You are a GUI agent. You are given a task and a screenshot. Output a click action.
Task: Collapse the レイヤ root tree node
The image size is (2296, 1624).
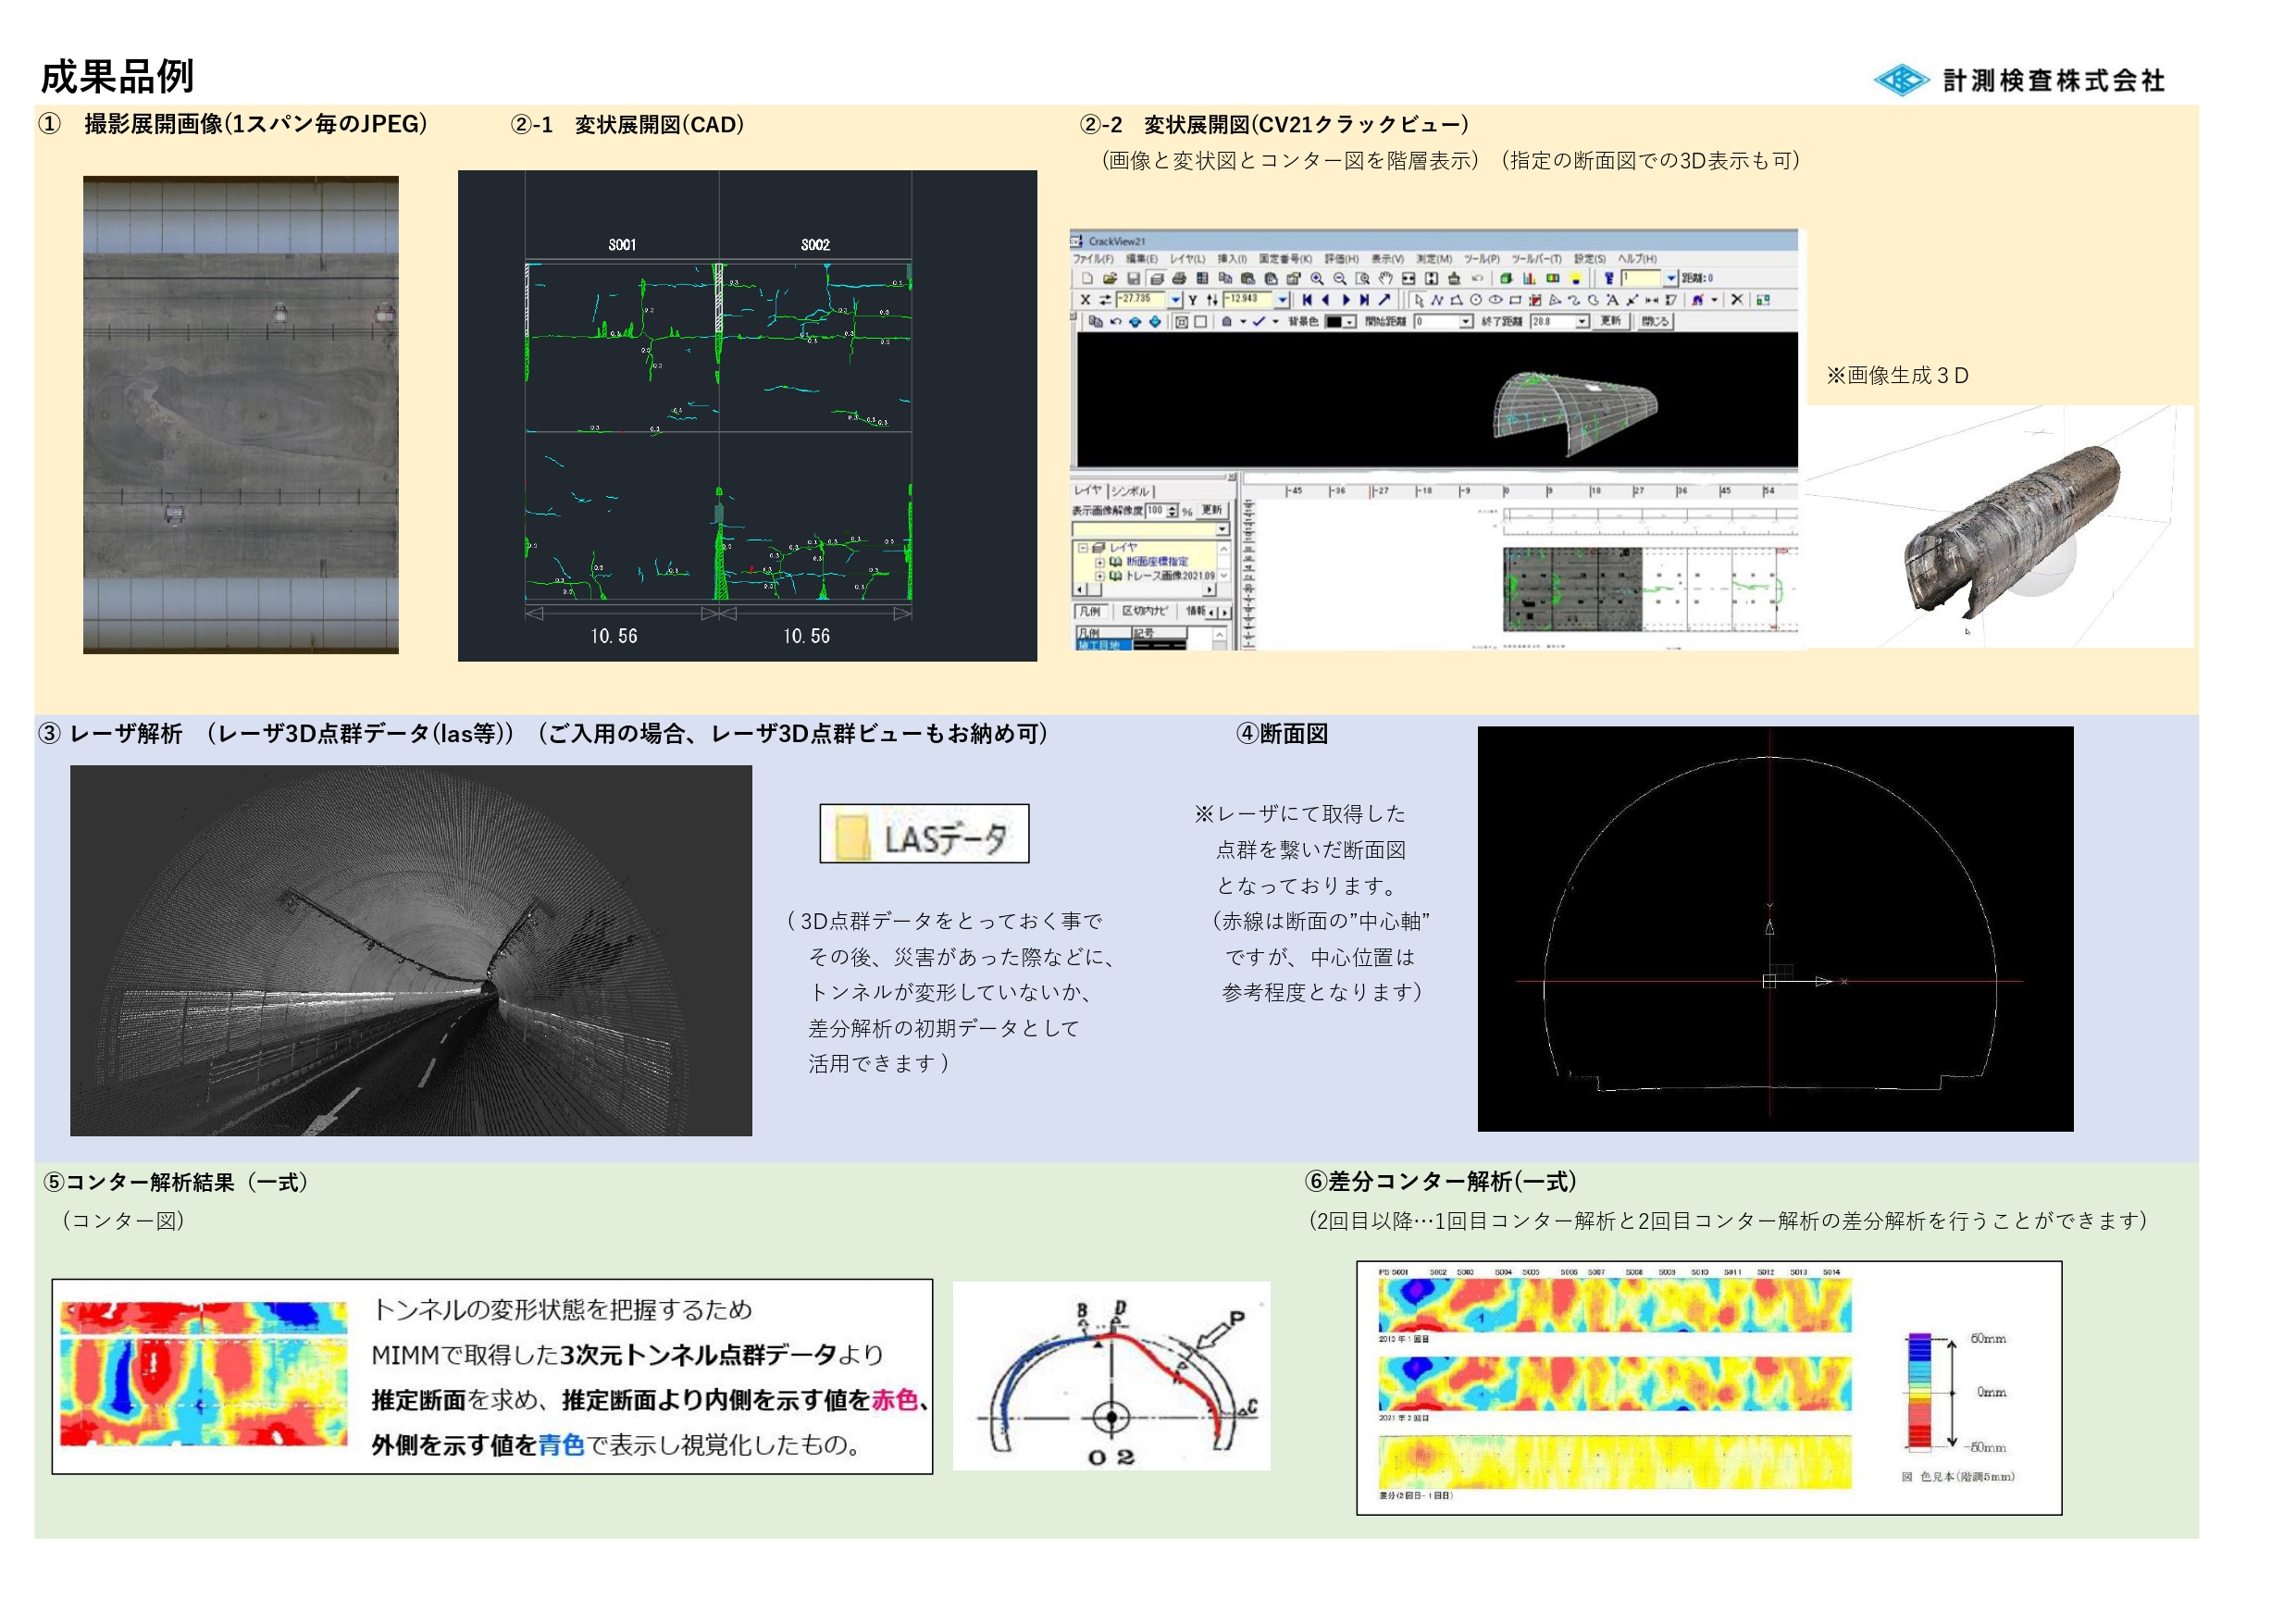click(1083, 549)
